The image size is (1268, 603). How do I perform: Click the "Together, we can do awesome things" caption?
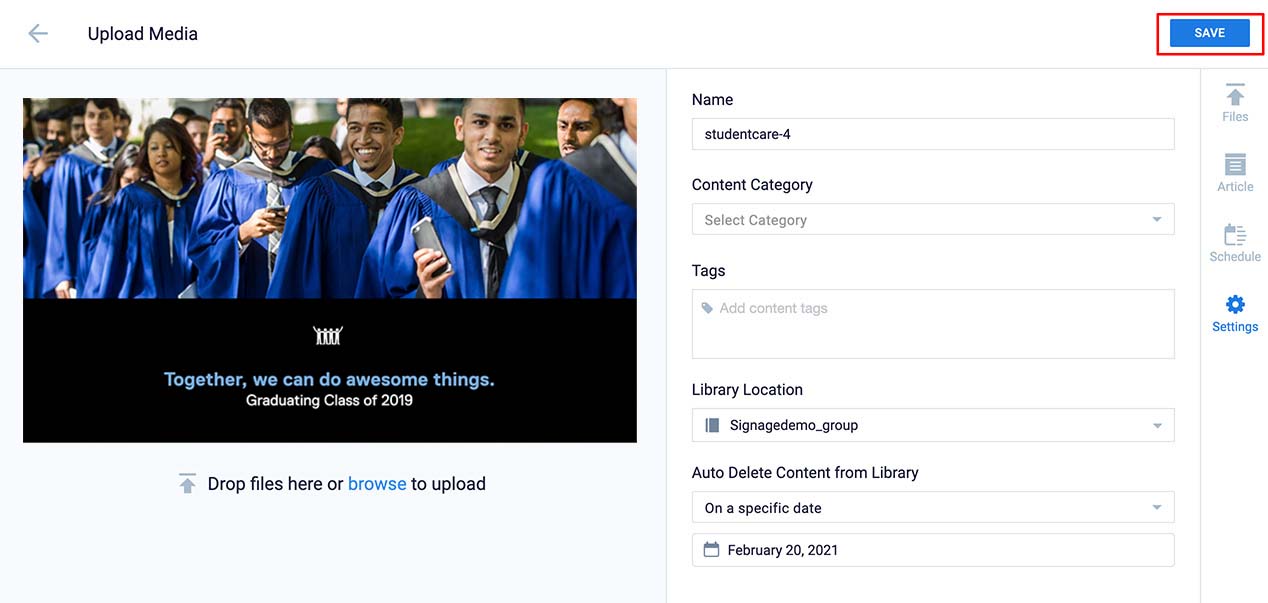pyautogui.click(x=329, y=380)
